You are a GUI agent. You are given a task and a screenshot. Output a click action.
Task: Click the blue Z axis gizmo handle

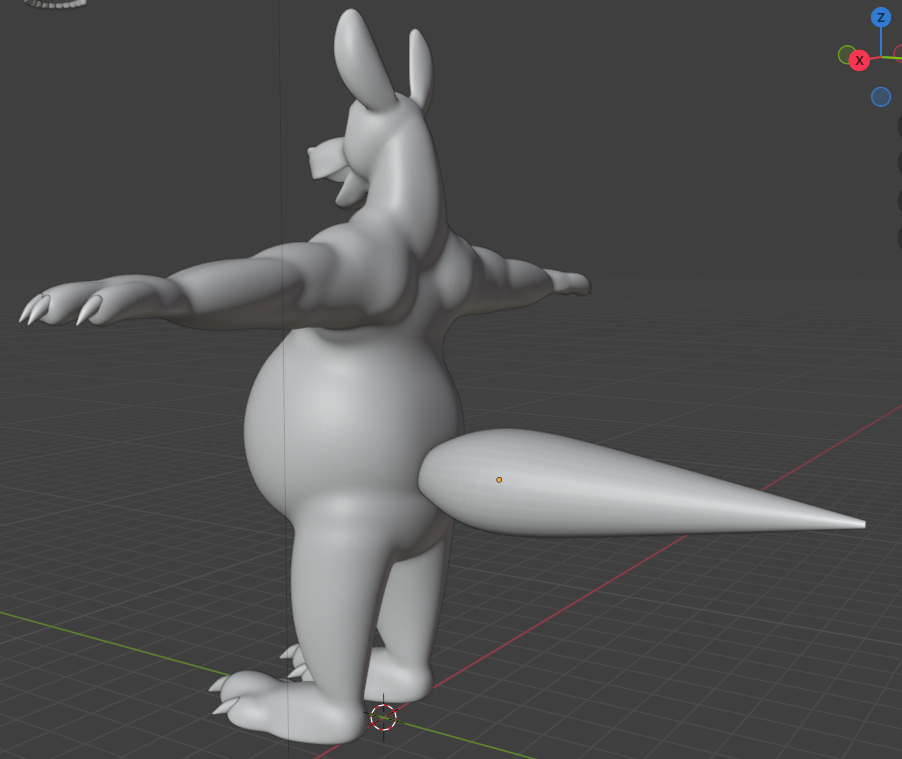(881, 17)
